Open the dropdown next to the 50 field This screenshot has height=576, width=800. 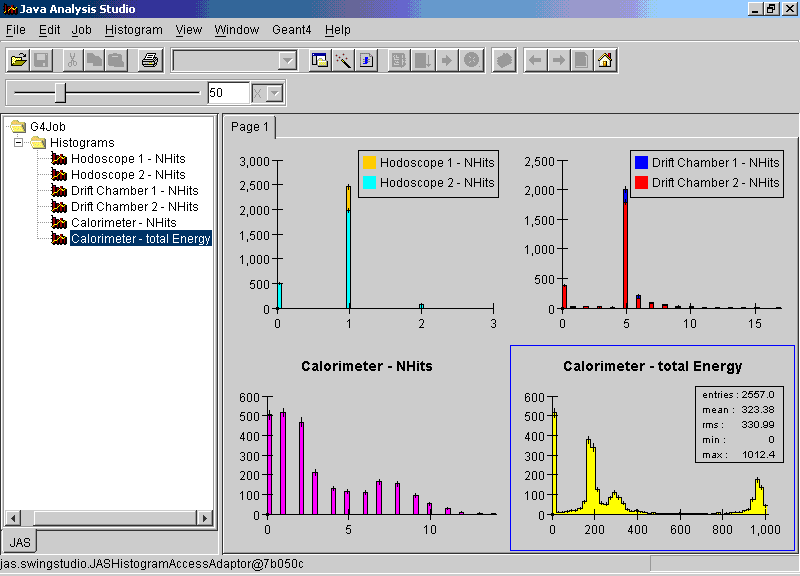[274, 93]
